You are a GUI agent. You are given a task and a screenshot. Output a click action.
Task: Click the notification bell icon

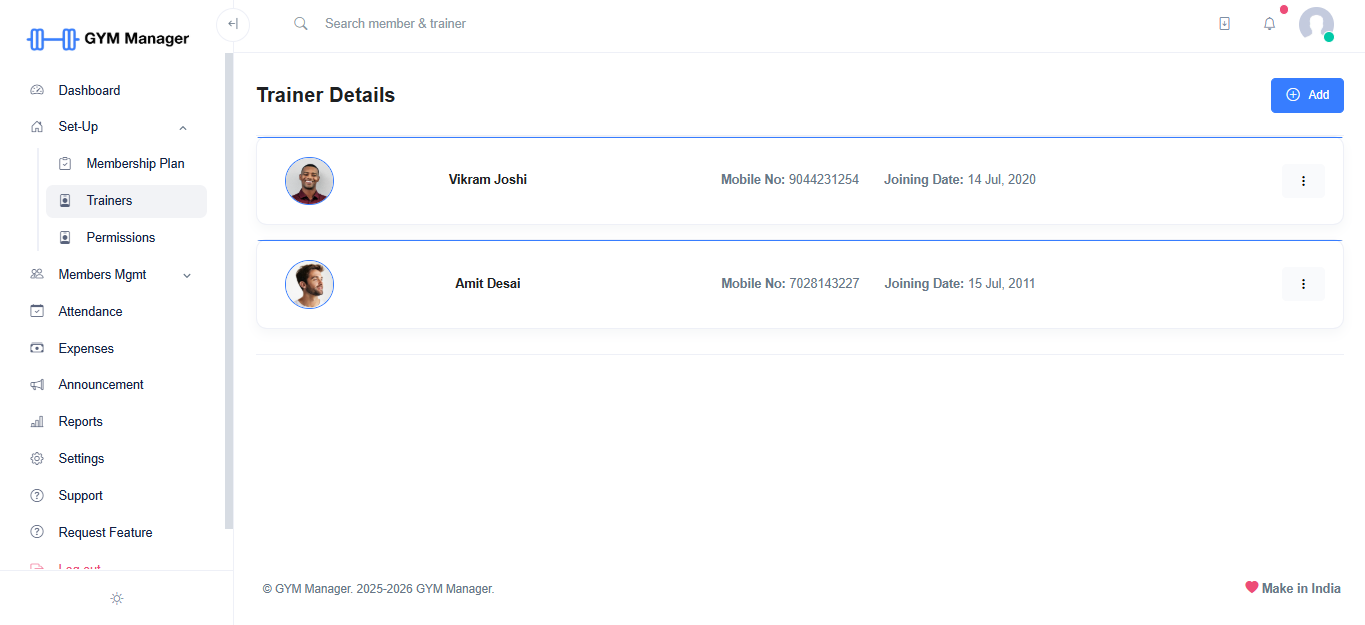coord(1269,24)
